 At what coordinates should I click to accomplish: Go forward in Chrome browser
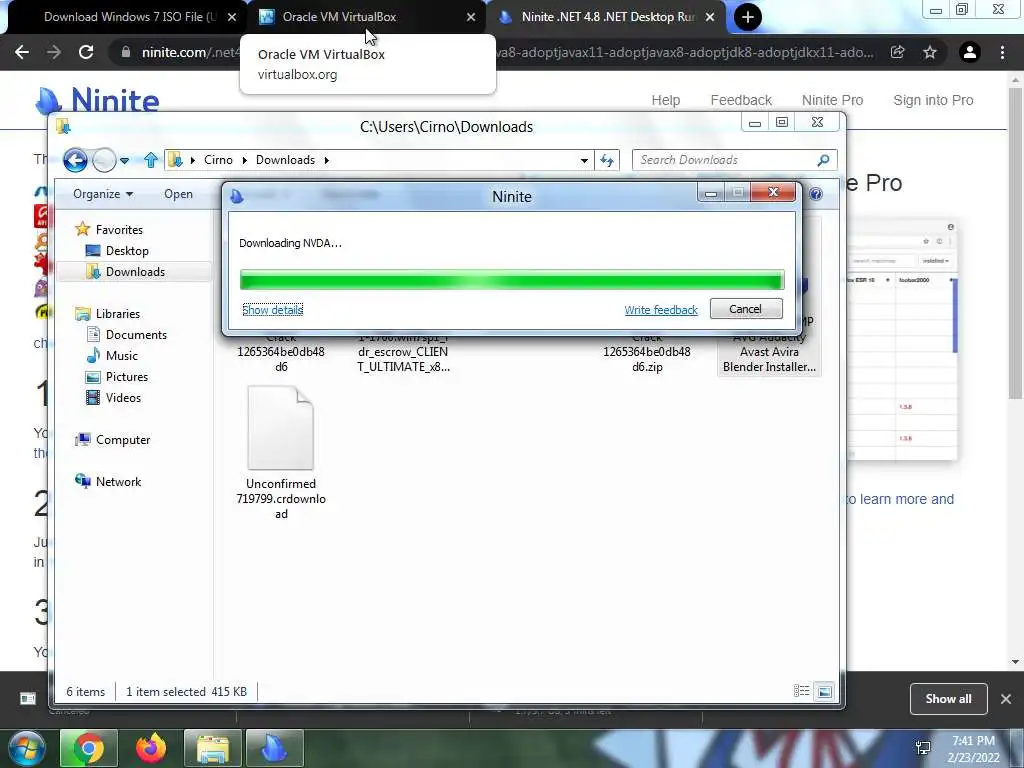(54, 52)
